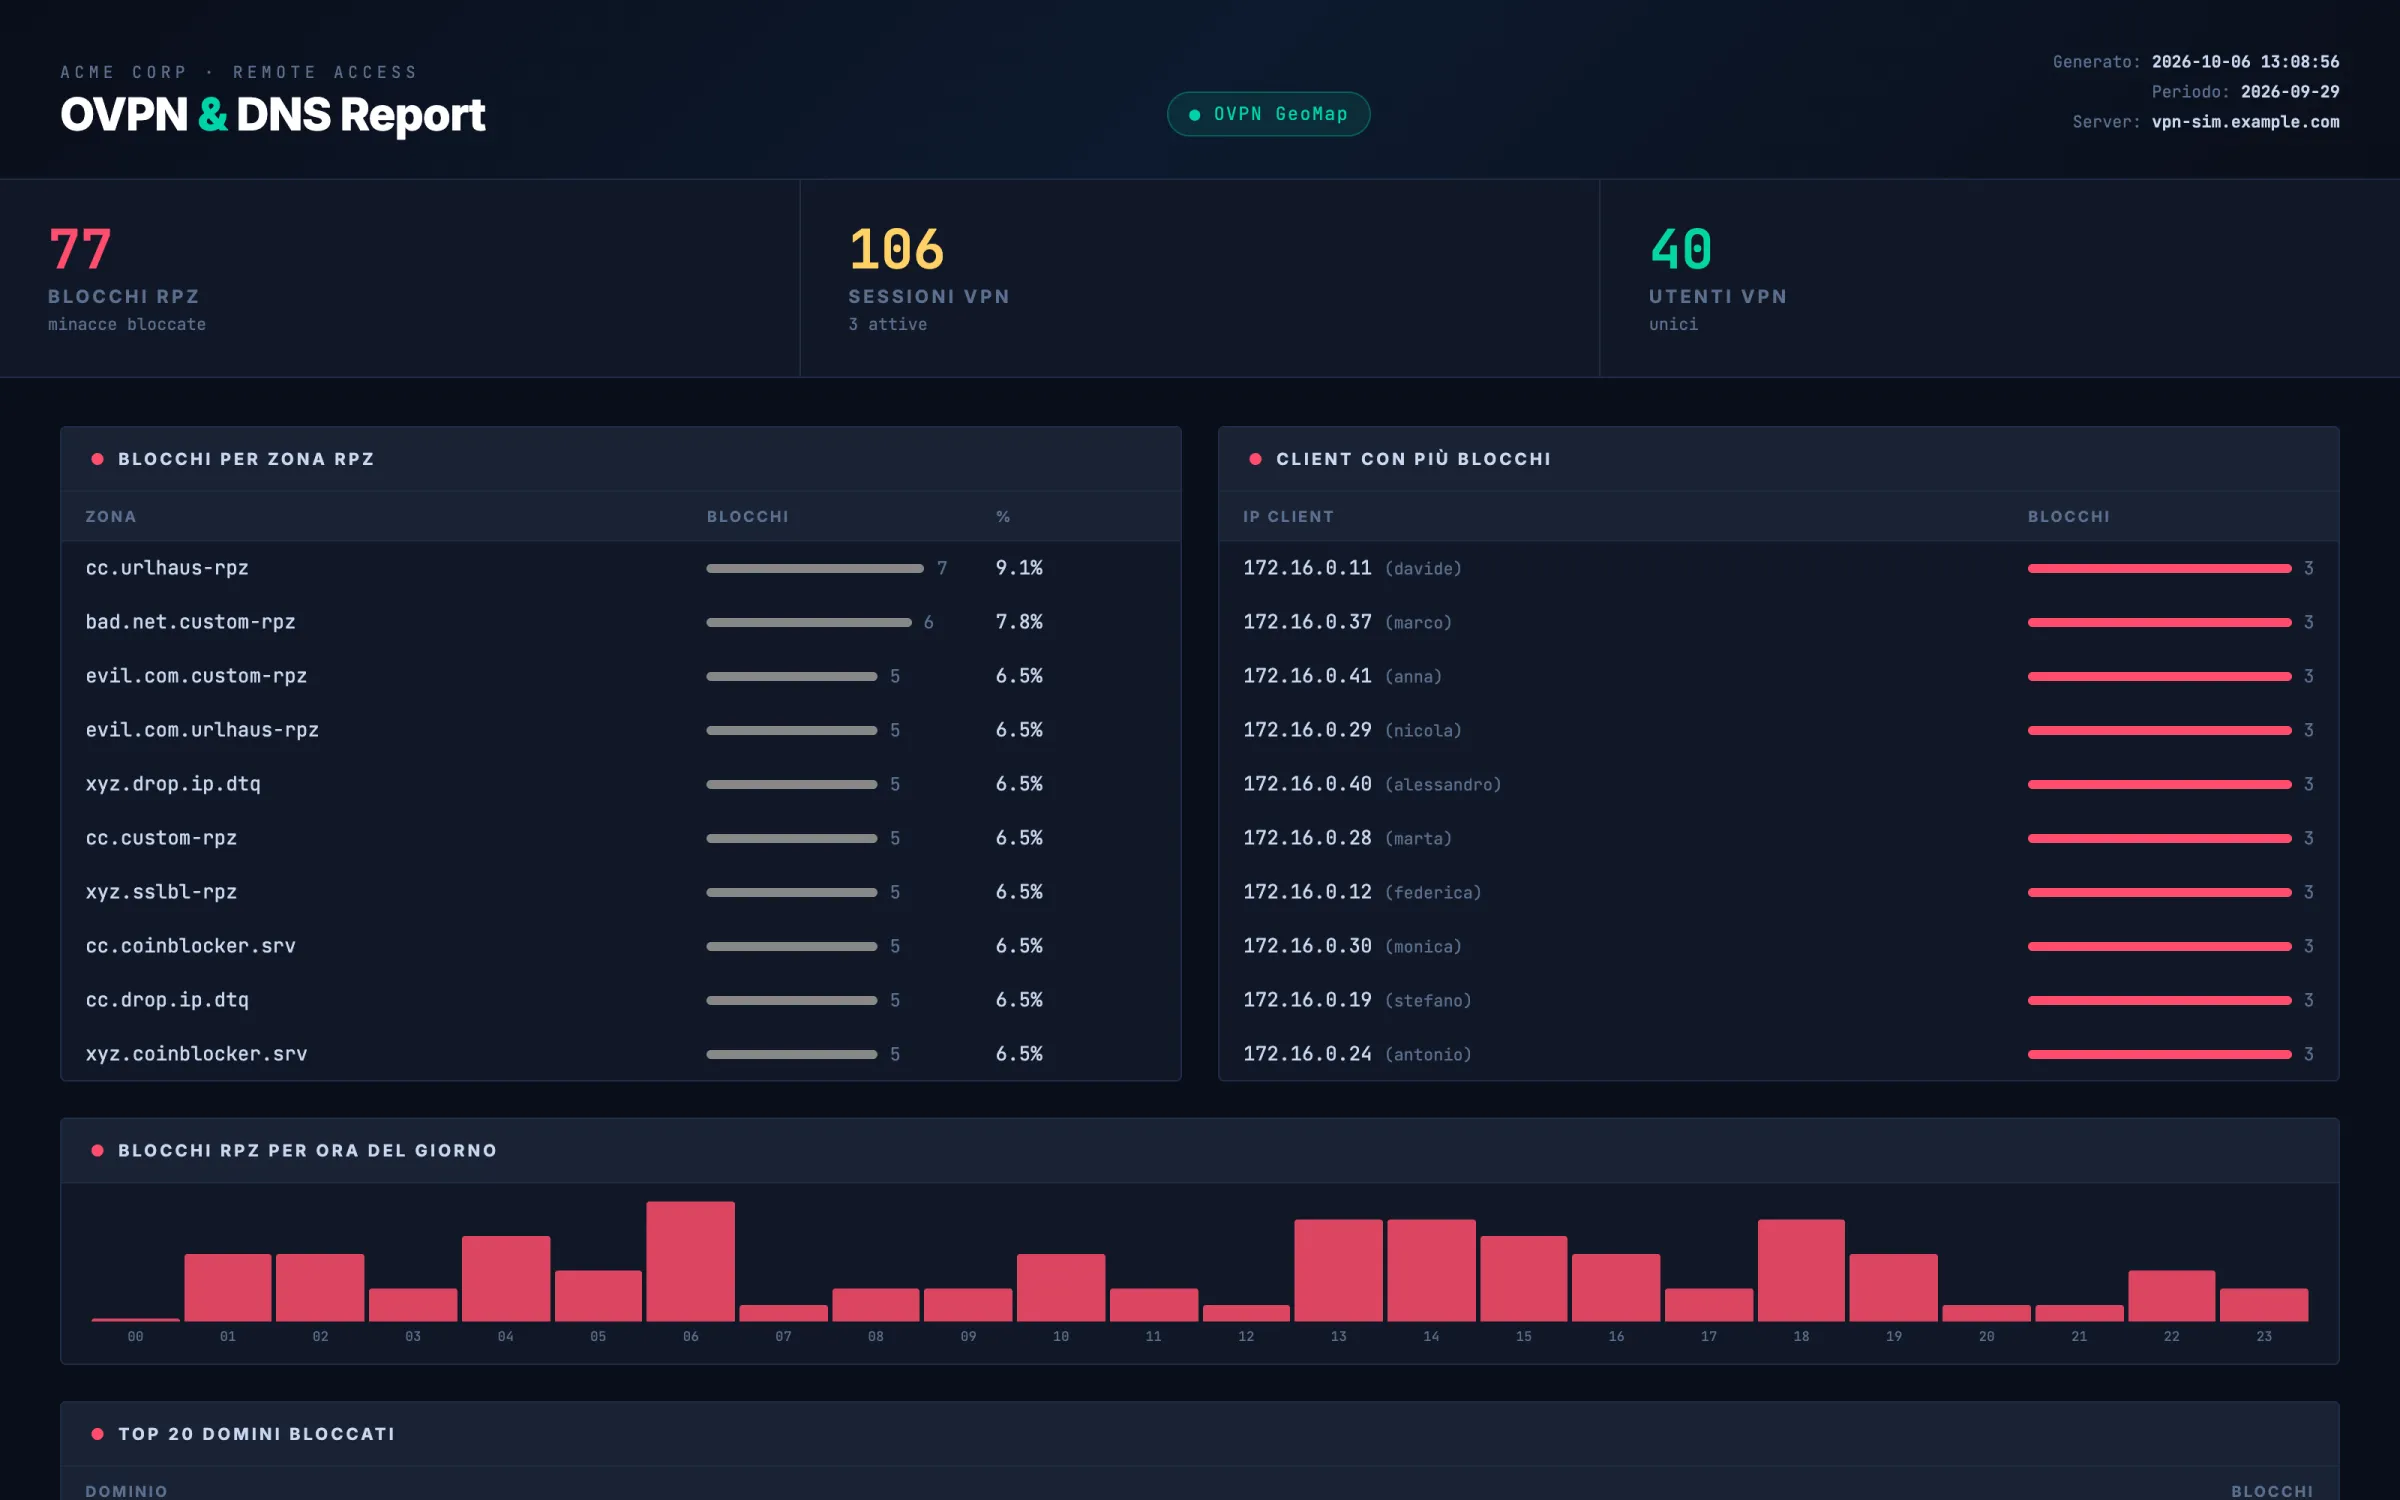The height and width of the screenshot is (1500, 2400).
Task: Select the 40 Utenti VPN value
Action: tap(1681, 249)
